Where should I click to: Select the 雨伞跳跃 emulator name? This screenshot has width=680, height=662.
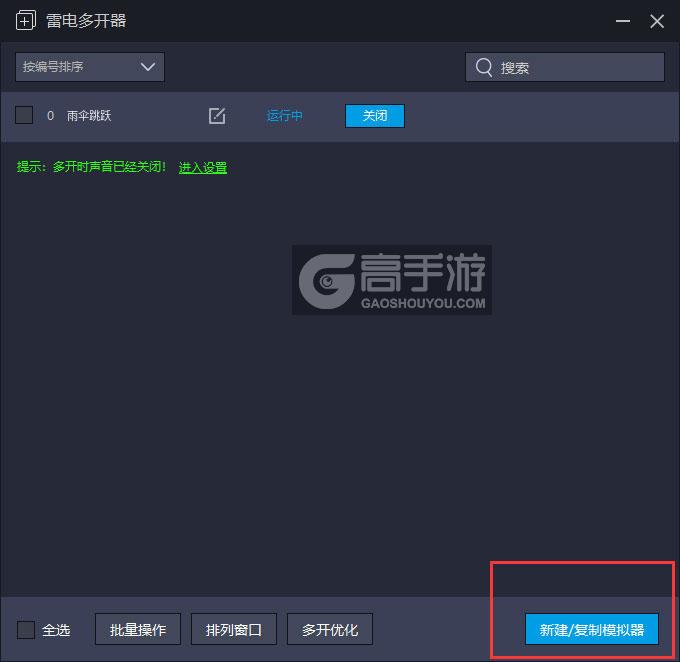[89, 116]
